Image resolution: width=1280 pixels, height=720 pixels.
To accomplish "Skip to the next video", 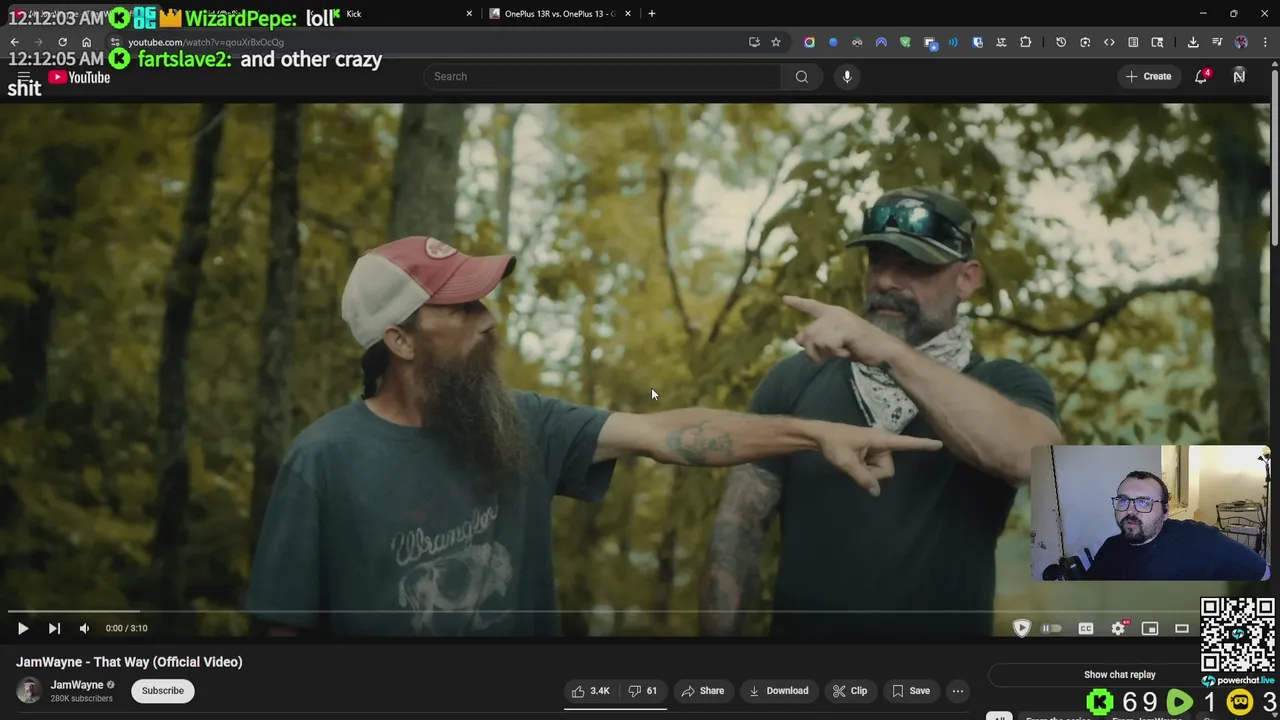I will coord(54,628).
